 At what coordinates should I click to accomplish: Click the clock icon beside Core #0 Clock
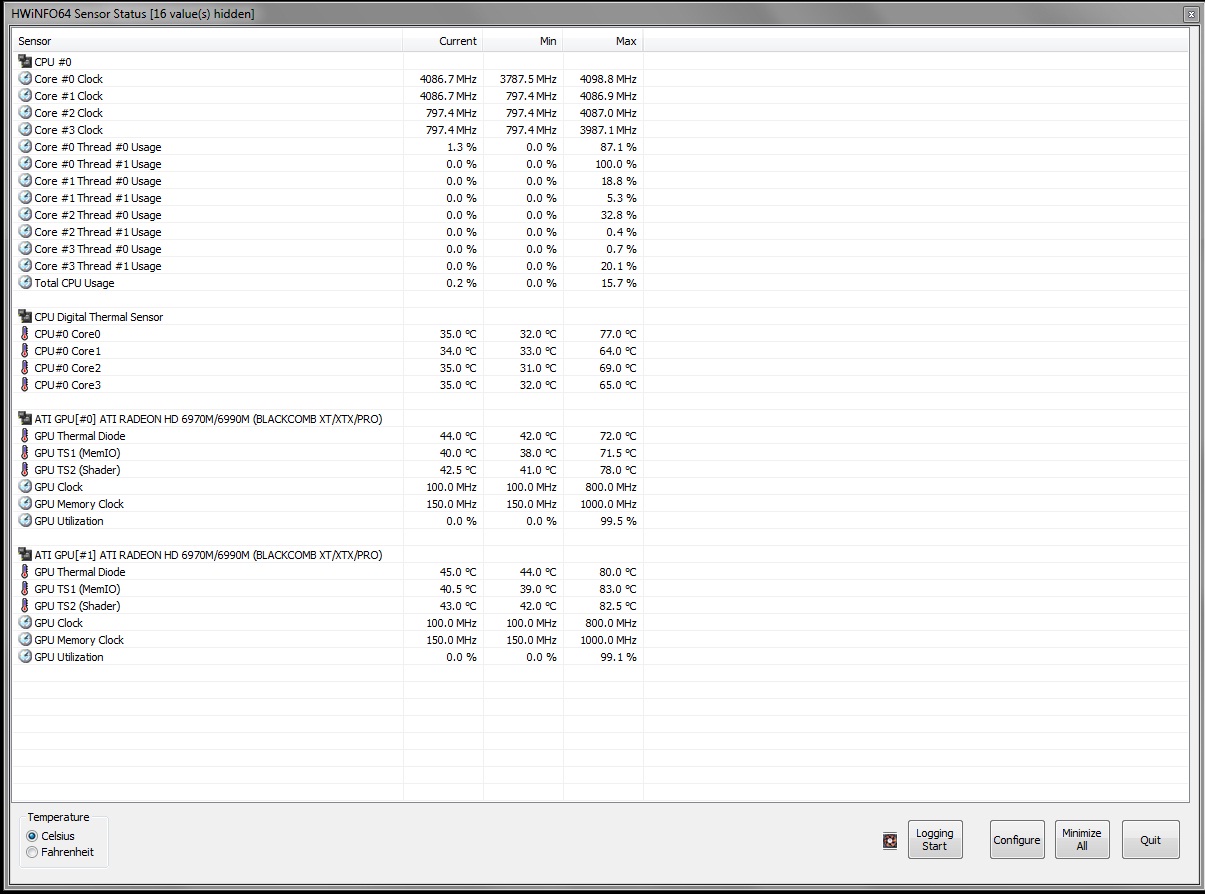tap(25, 79)
